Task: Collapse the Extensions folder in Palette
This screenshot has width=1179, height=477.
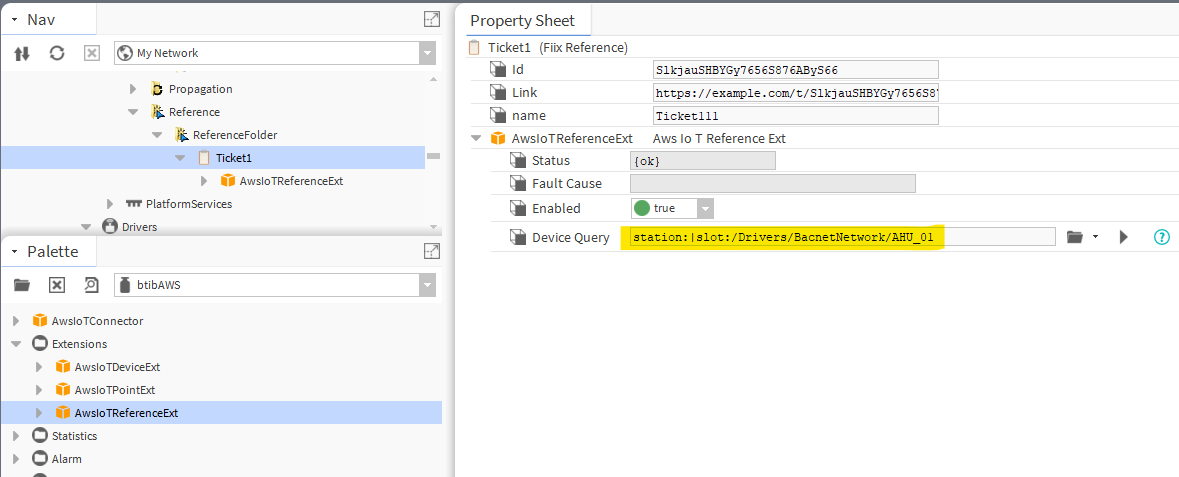Action: click(x=16, y=344)
